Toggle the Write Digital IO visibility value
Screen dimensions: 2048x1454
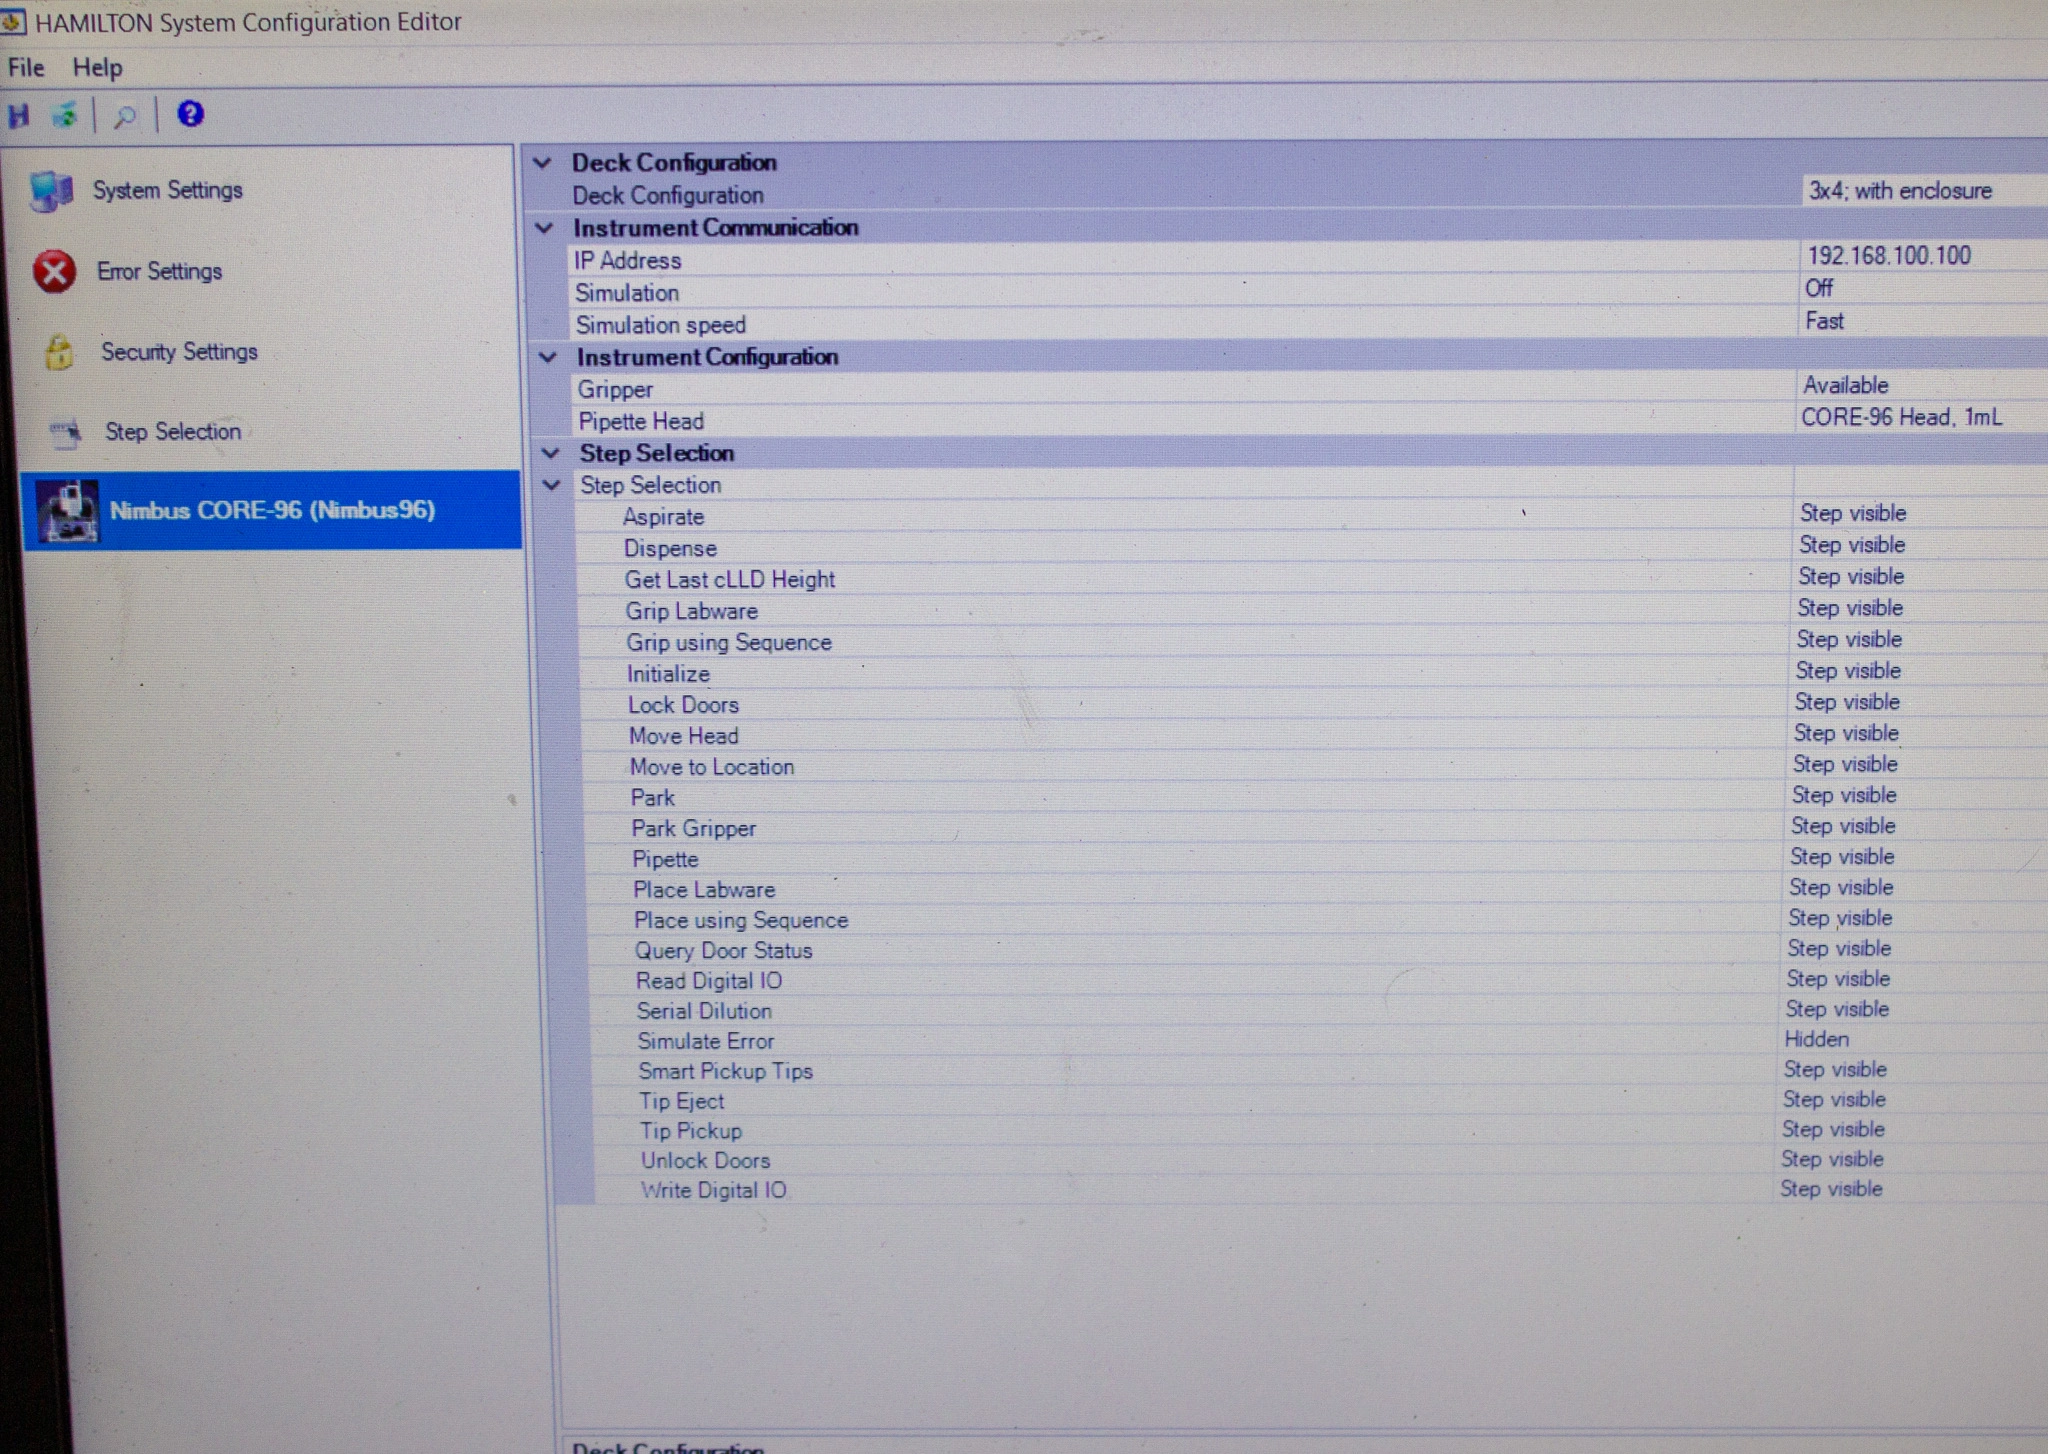point(1831,1189)
